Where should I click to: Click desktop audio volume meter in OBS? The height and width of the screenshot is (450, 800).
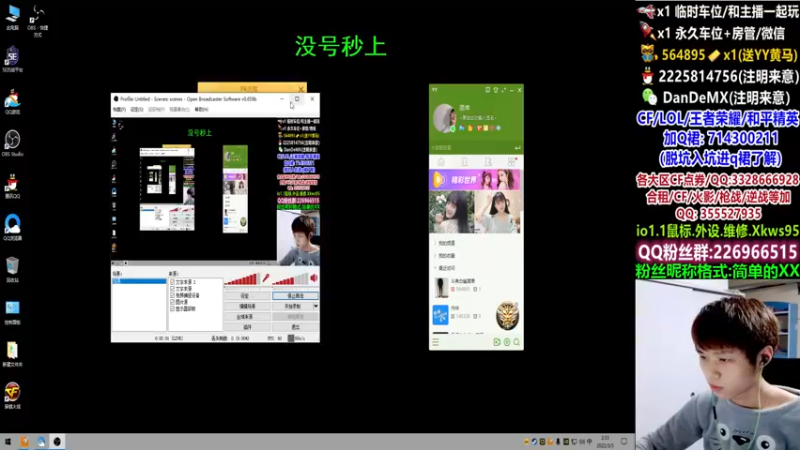coord(290,279)
